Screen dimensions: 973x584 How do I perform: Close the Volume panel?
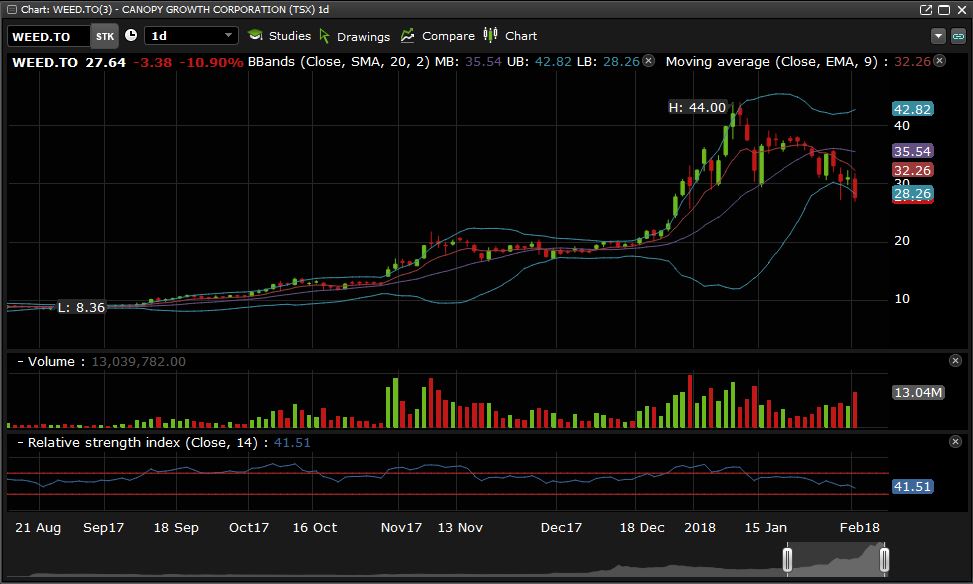(x=956, y=361)
